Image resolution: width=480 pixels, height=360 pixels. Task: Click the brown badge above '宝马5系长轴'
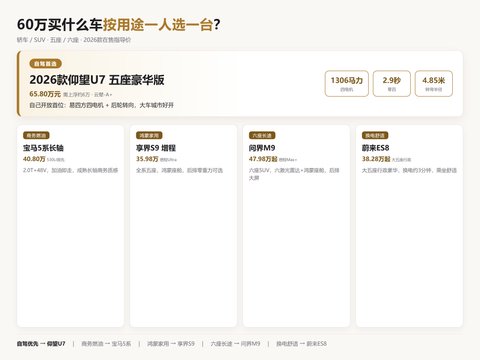36,135
